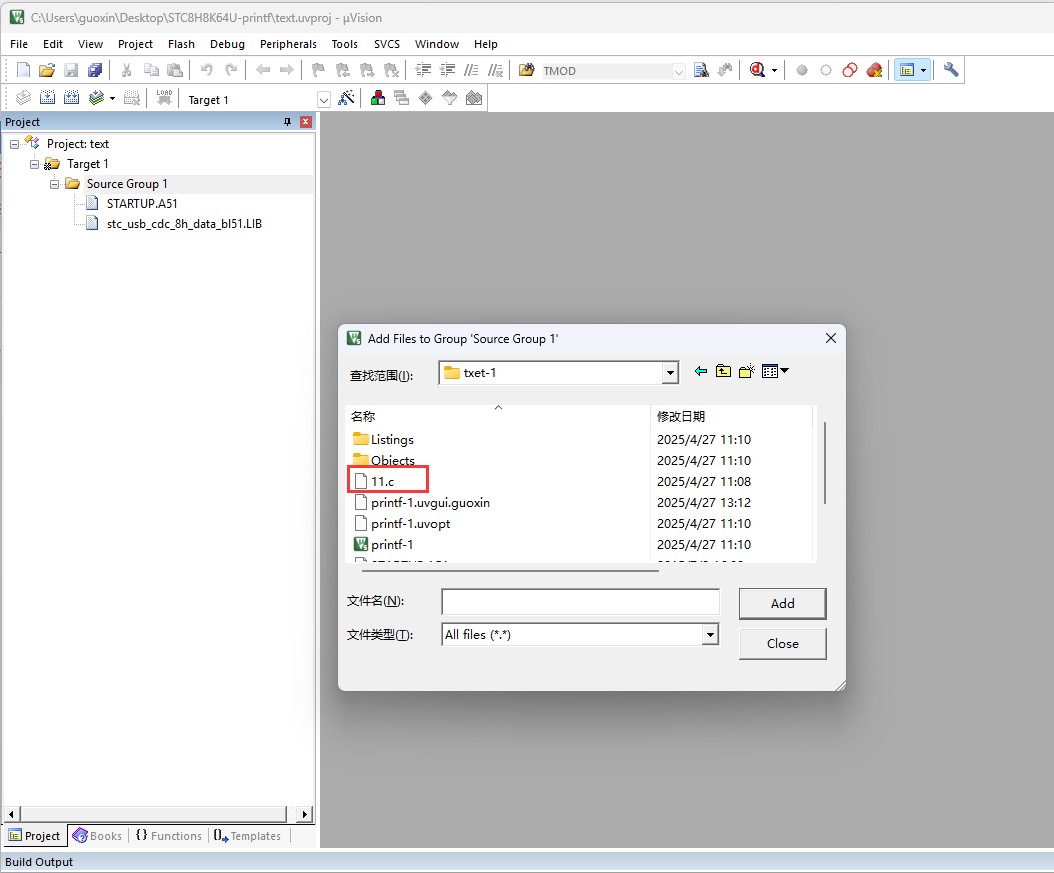The width and height of the screenshot is (1054, 873).
Task: Open the All files (*.*) file type dropdown
Action: click(711, 634)
